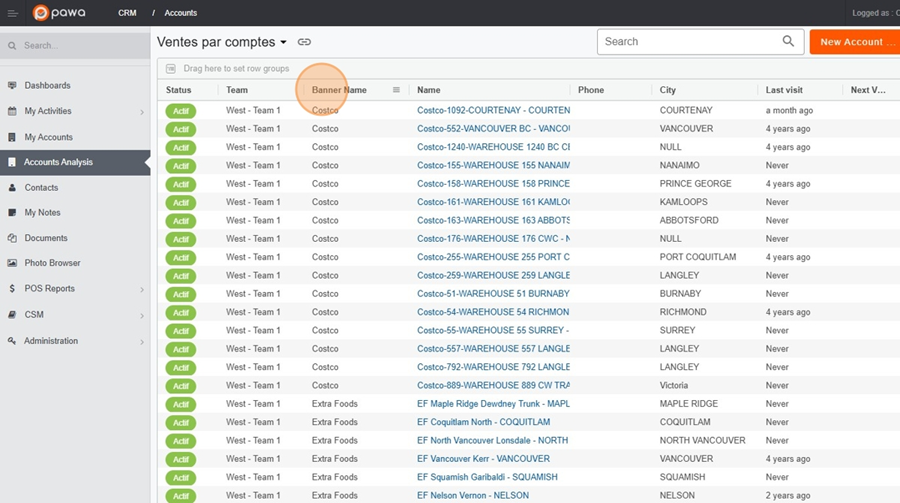Sort by the Banner Name column header
This screenshot has width=900, height=503.
pos(339,90)
